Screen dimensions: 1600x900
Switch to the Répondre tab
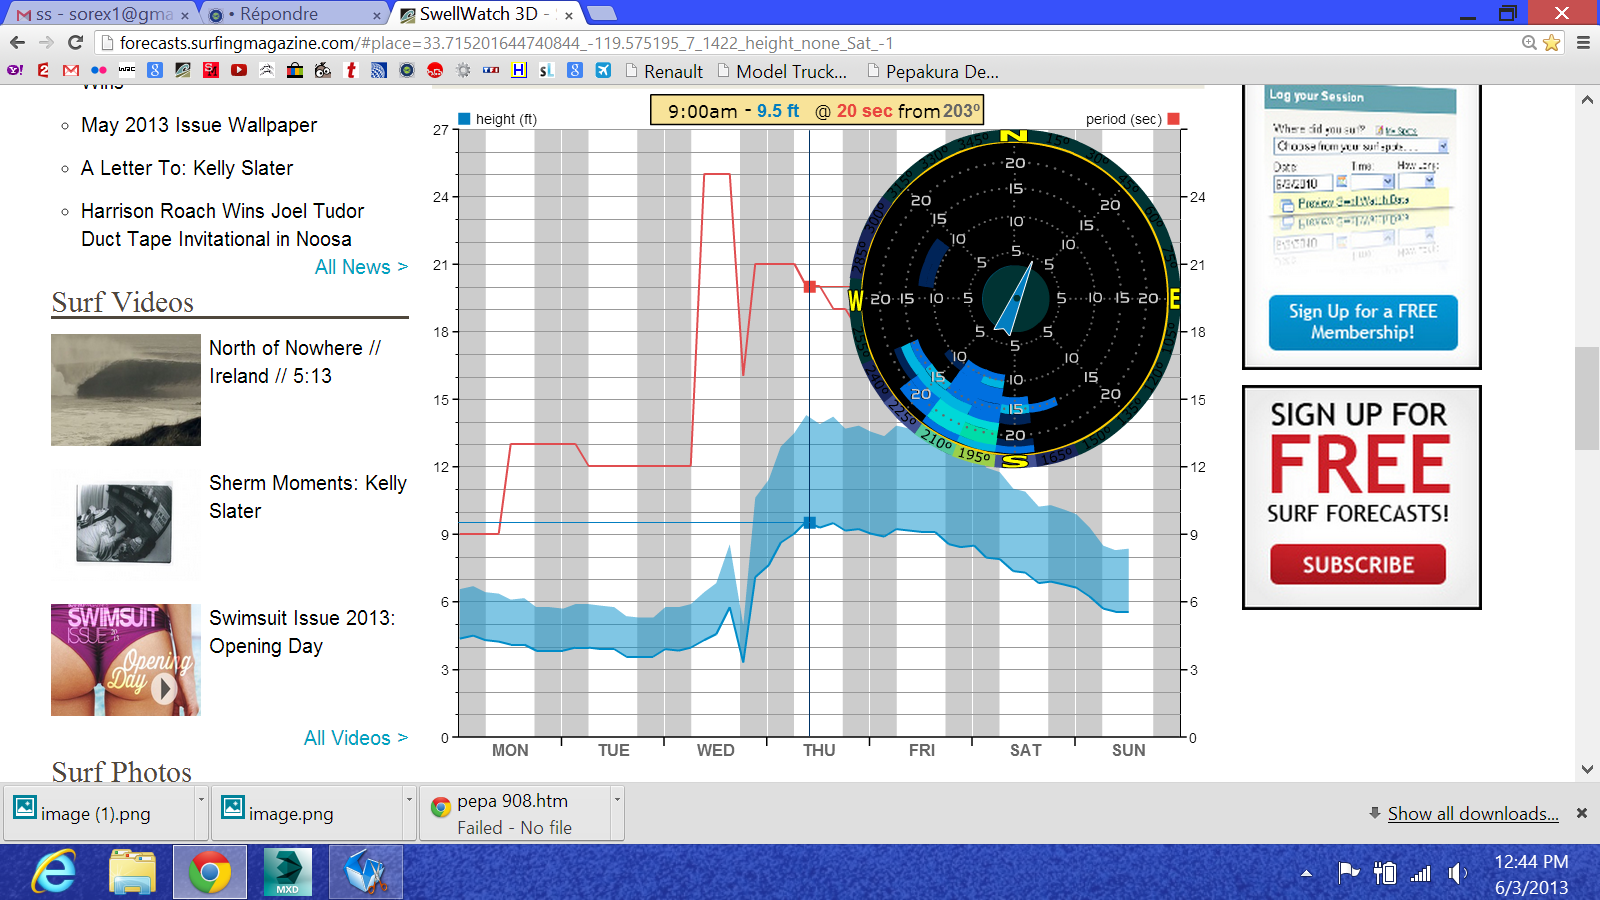coord(290,14)
